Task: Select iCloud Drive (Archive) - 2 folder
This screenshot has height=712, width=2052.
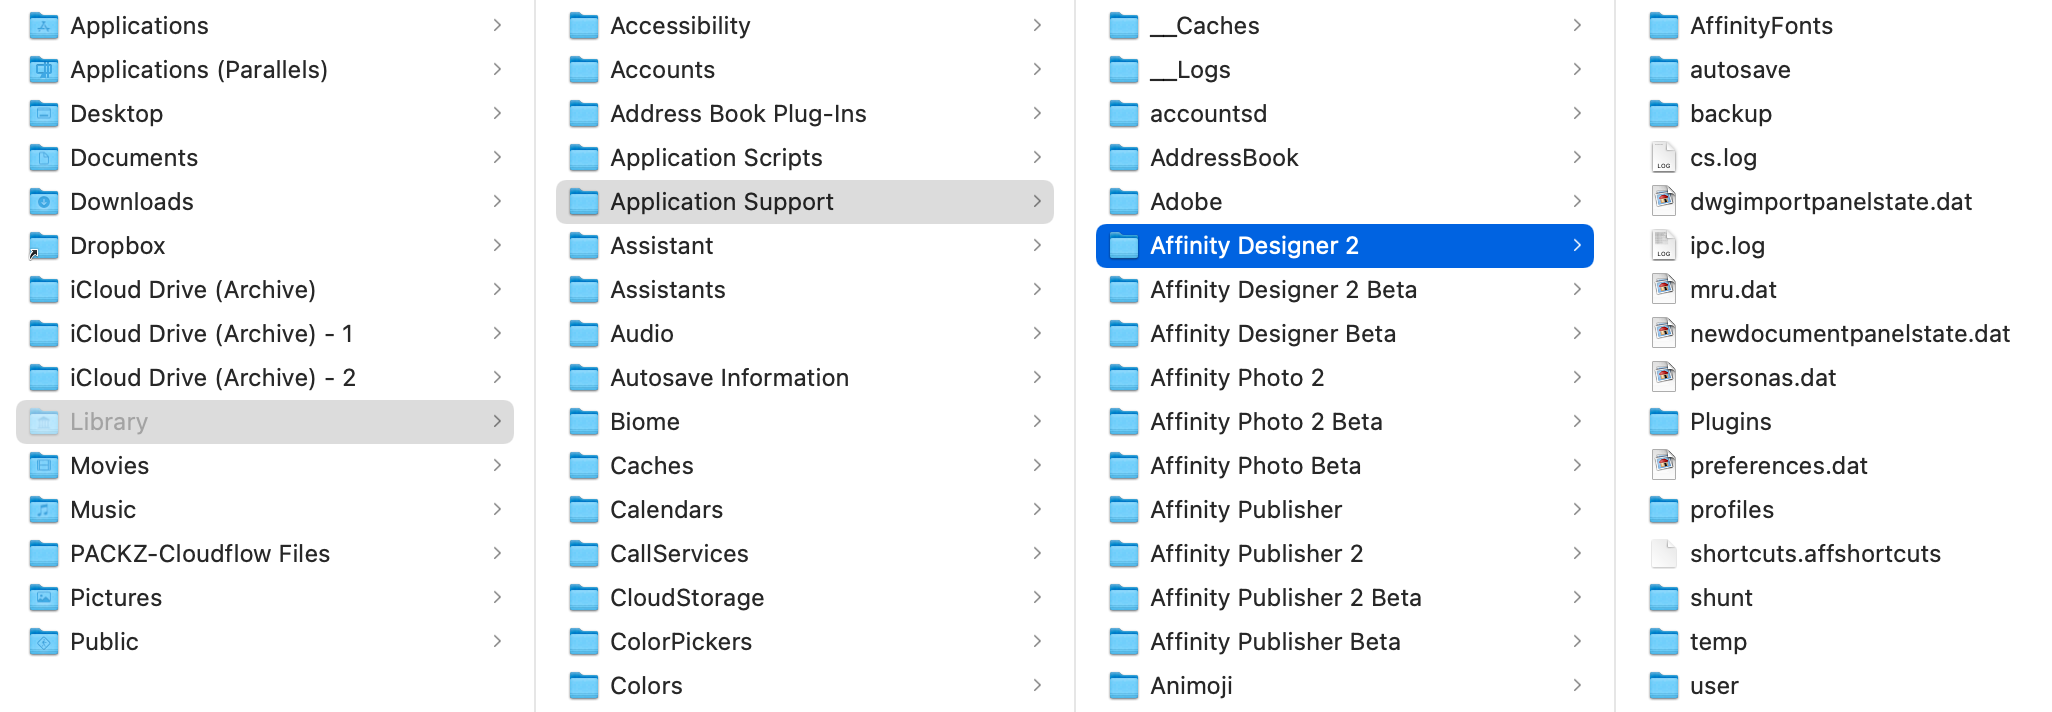Action: [265, 378]
